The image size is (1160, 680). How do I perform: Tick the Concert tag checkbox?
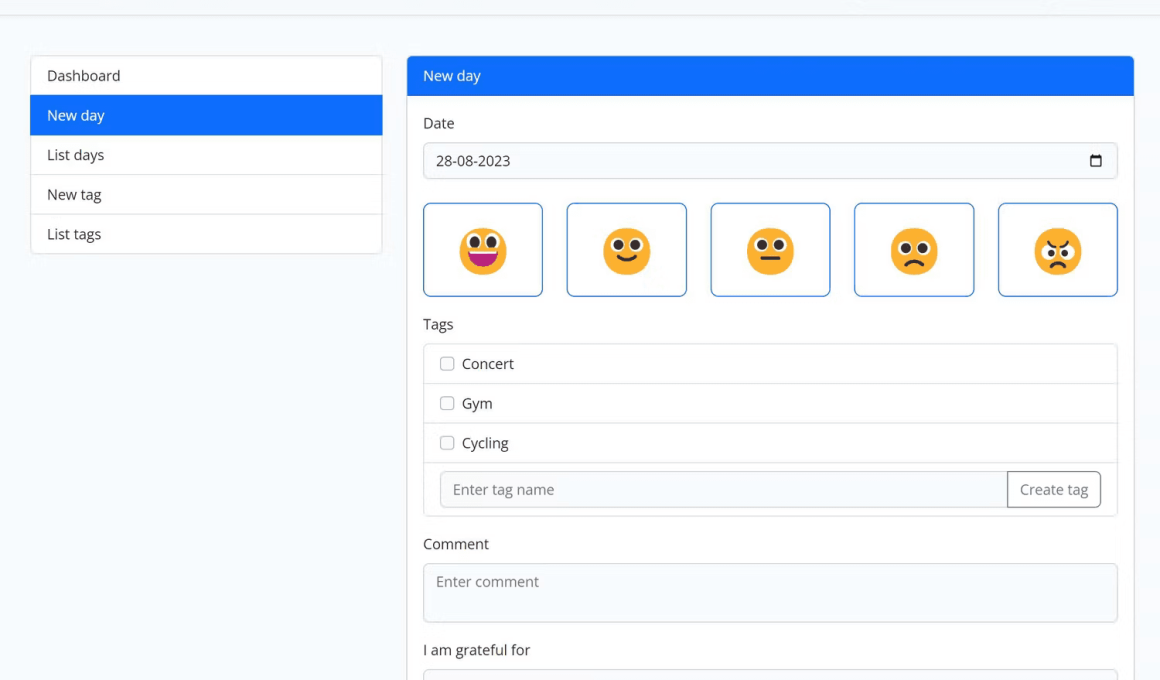pos(447,363)
